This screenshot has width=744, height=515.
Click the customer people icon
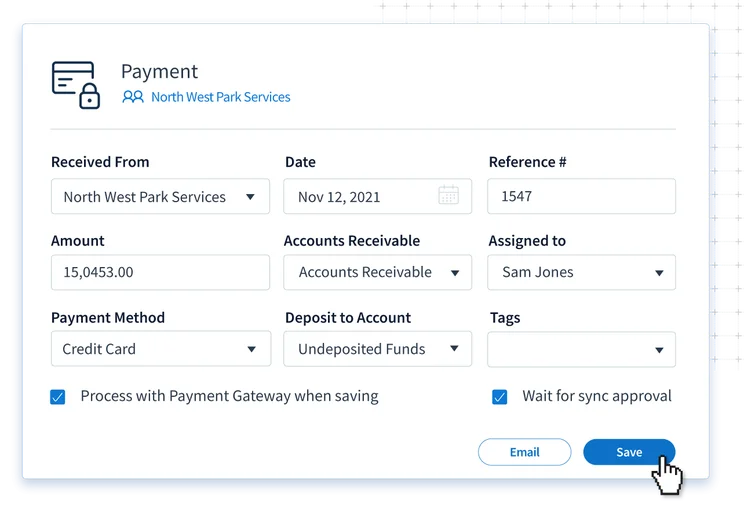133,97
